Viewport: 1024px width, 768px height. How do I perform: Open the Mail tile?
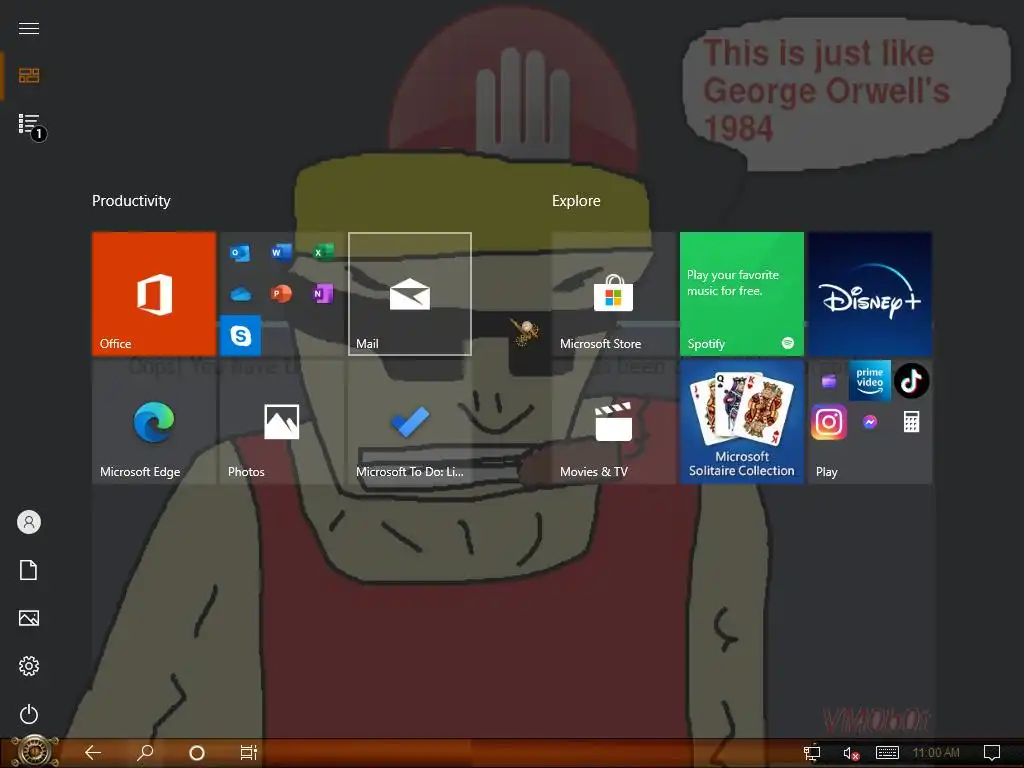click(x=409, y=293)
